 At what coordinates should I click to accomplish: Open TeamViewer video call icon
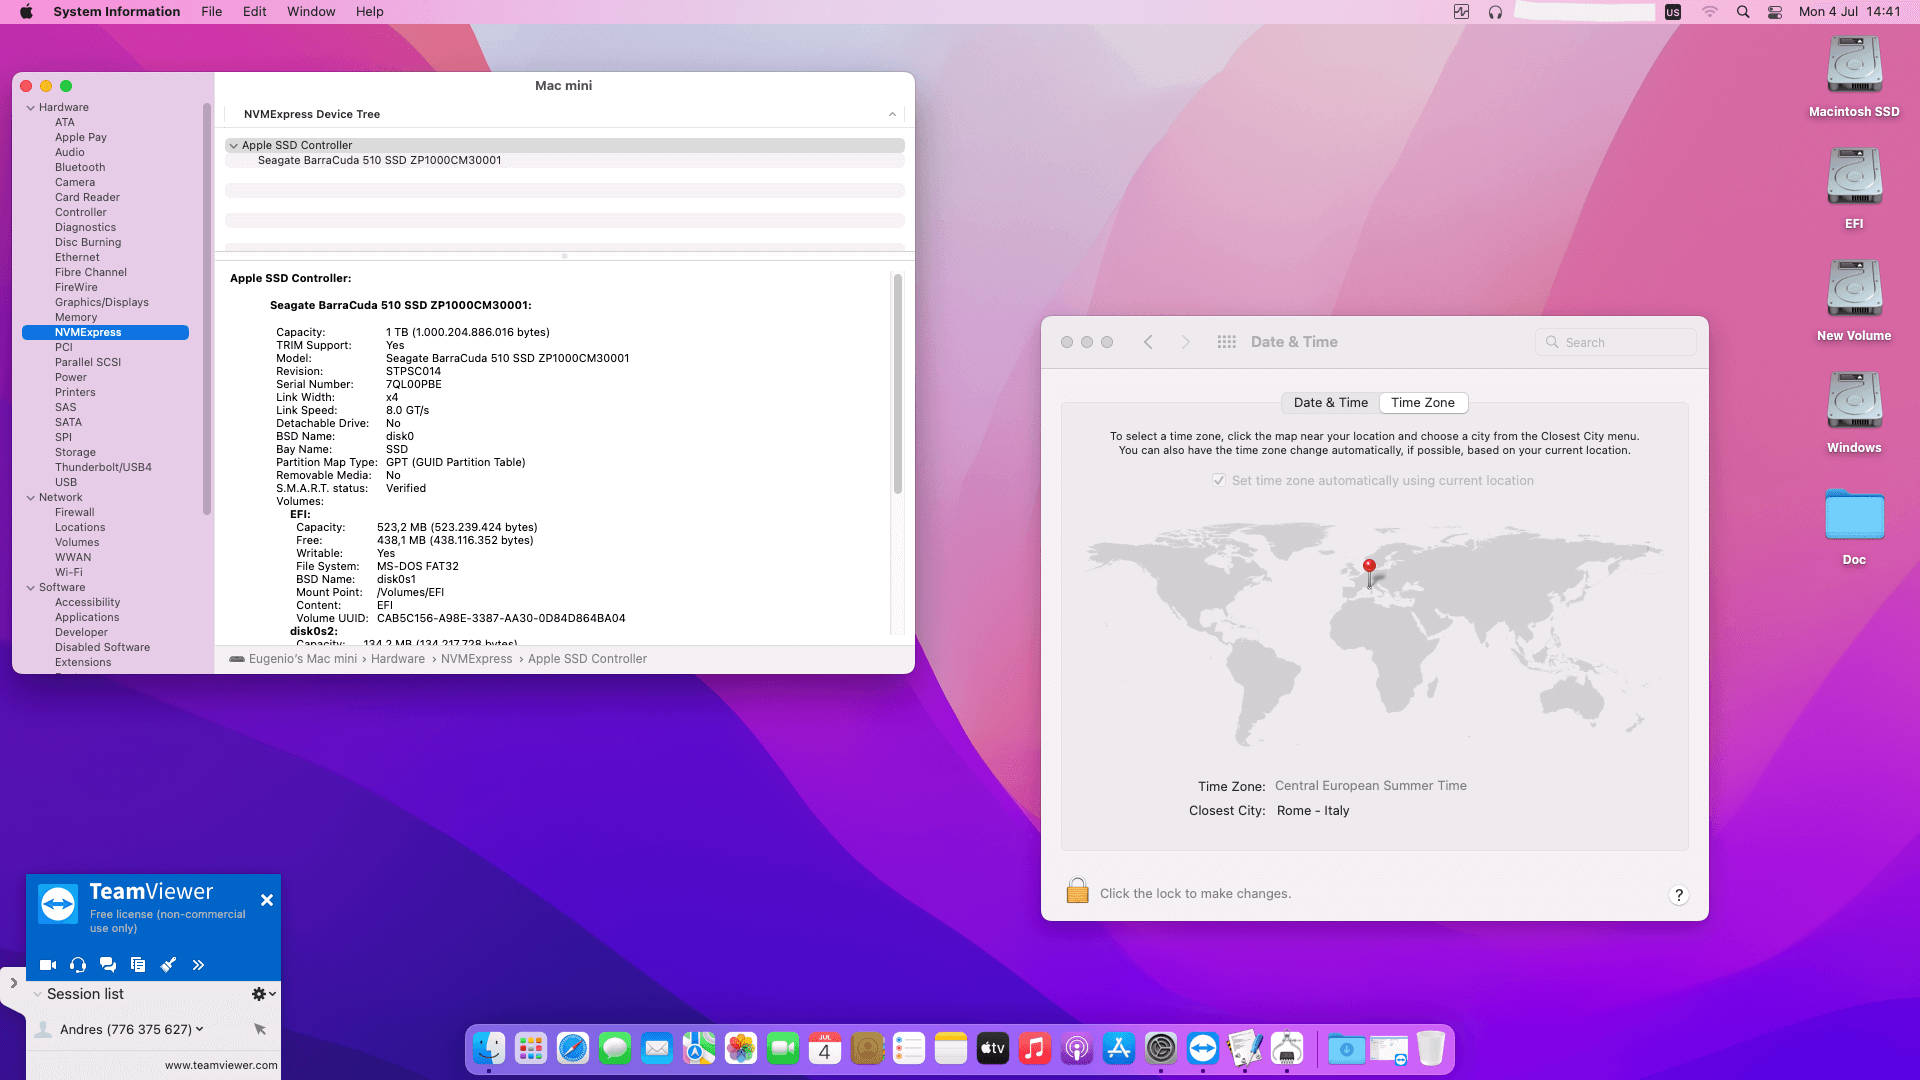(x=48, y=965)
